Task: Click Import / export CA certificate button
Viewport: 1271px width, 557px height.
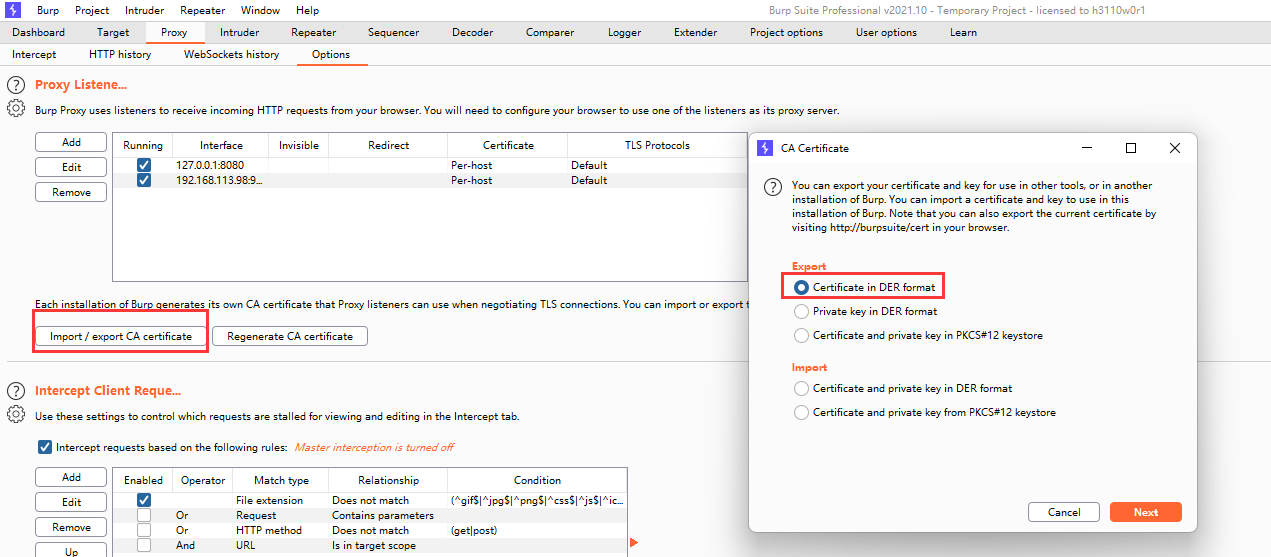Action: (x=121, y=336)
